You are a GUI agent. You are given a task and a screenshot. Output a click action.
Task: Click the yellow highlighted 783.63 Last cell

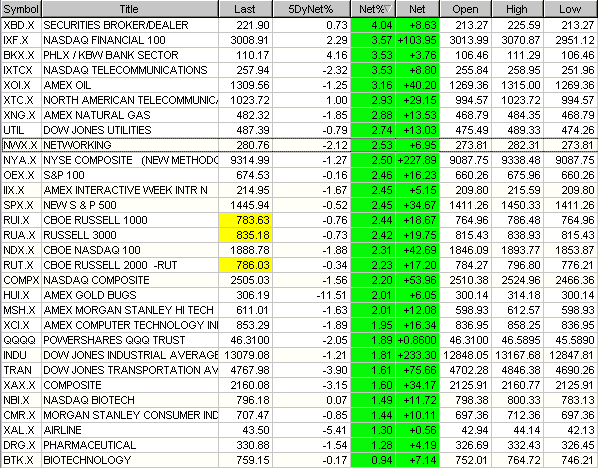pyautogui.click(x=246, y=220)
